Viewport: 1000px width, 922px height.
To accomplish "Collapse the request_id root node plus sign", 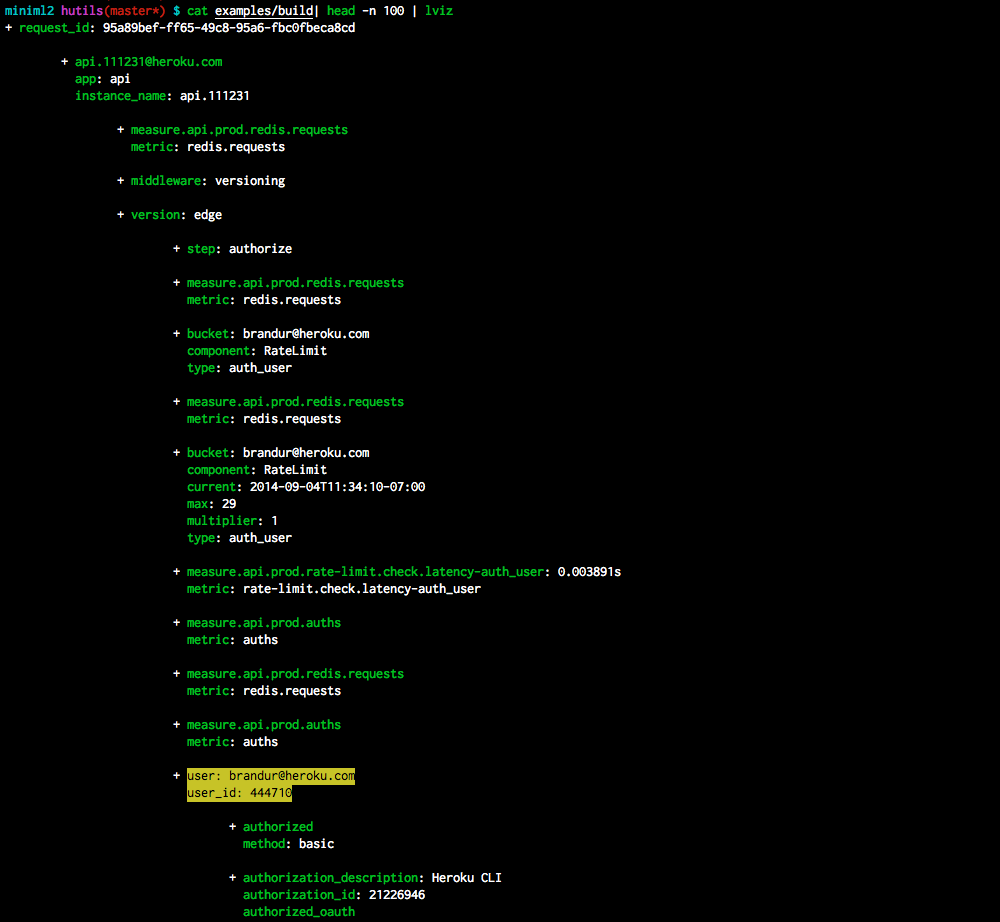I will [x=9, y=28].
